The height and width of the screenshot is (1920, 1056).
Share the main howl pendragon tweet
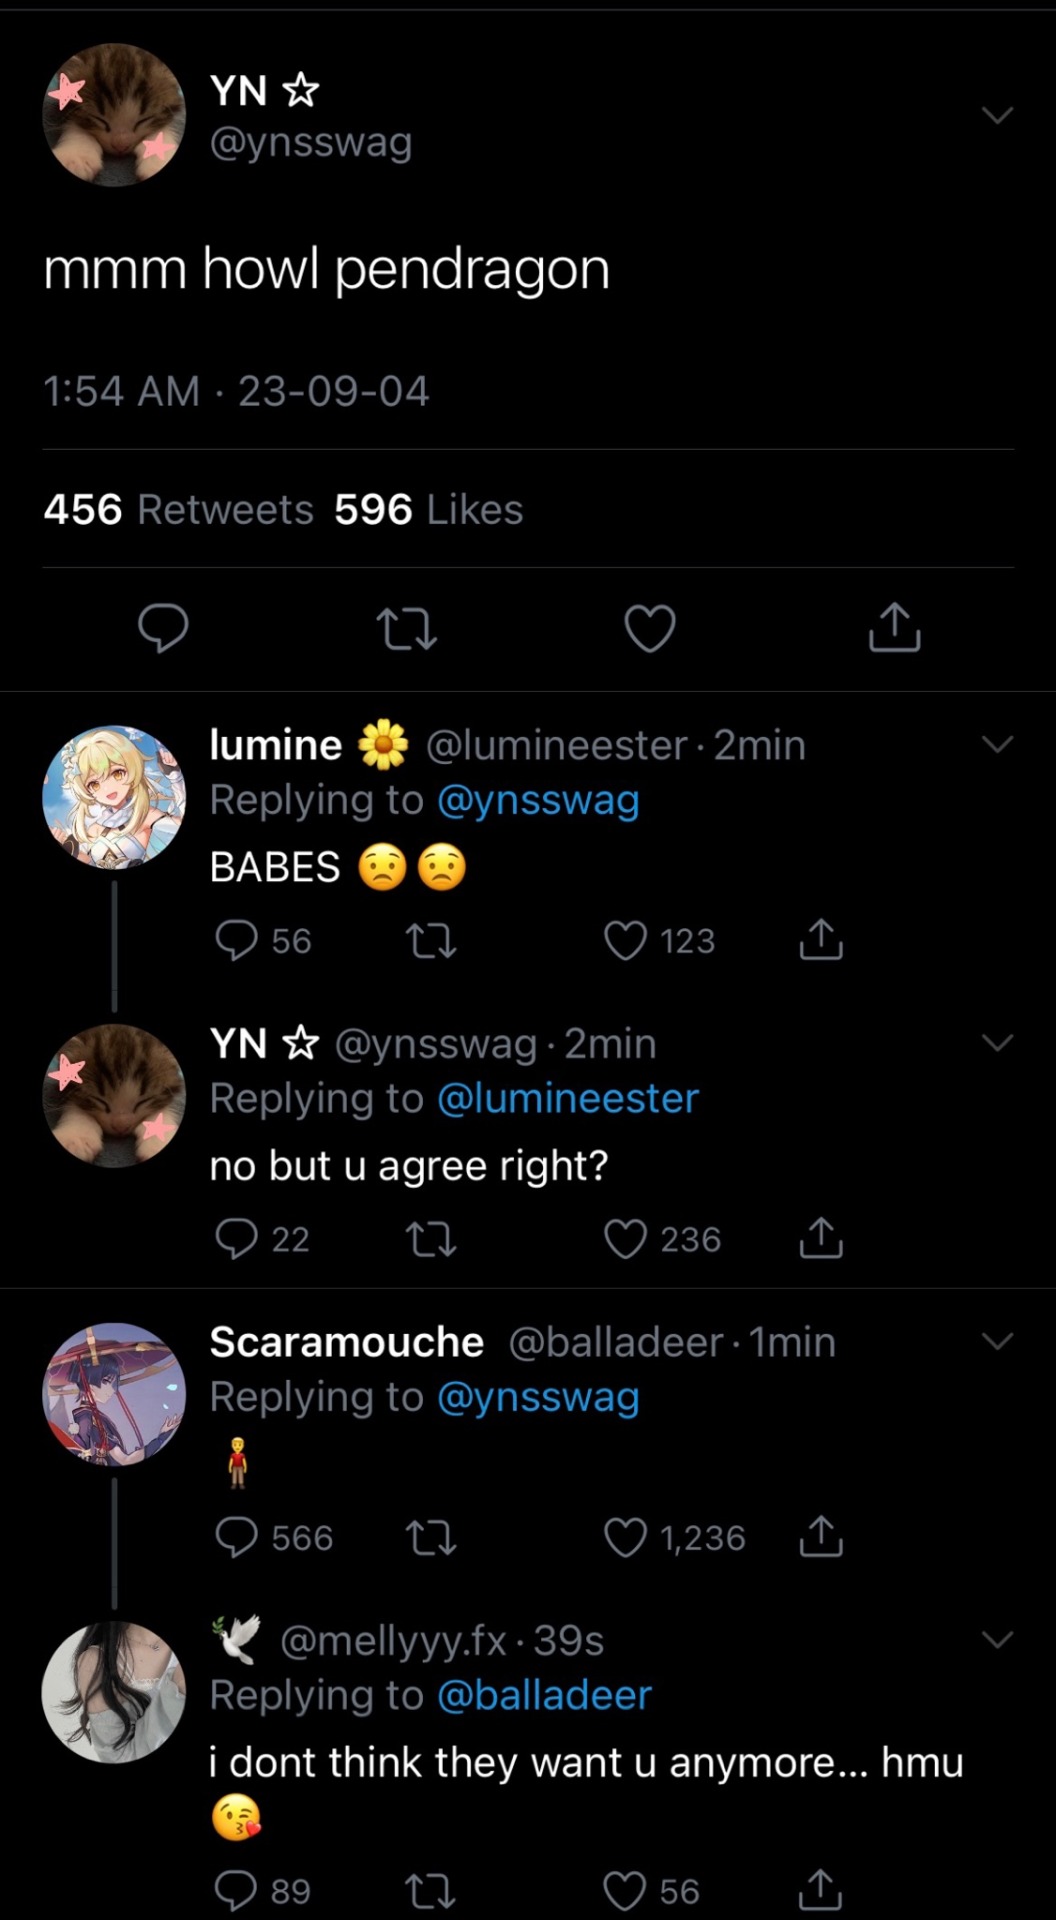894,628
